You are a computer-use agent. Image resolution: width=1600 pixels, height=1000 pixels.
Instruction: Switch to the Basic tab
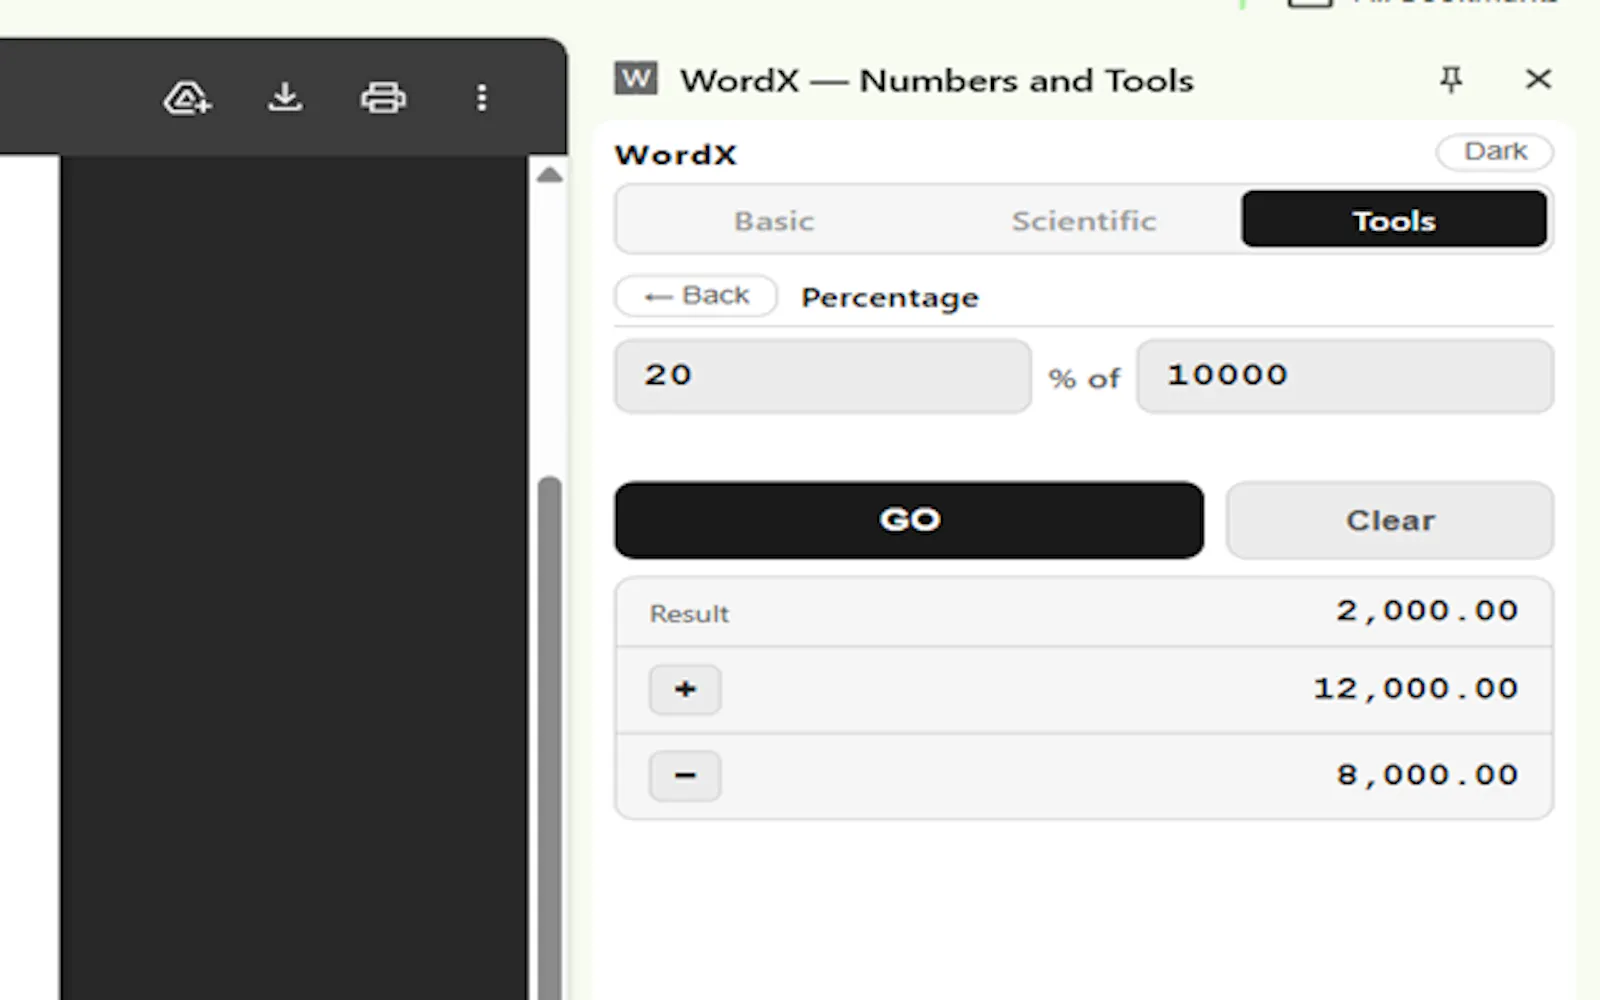pyautogui.click(x=774, y=220)
